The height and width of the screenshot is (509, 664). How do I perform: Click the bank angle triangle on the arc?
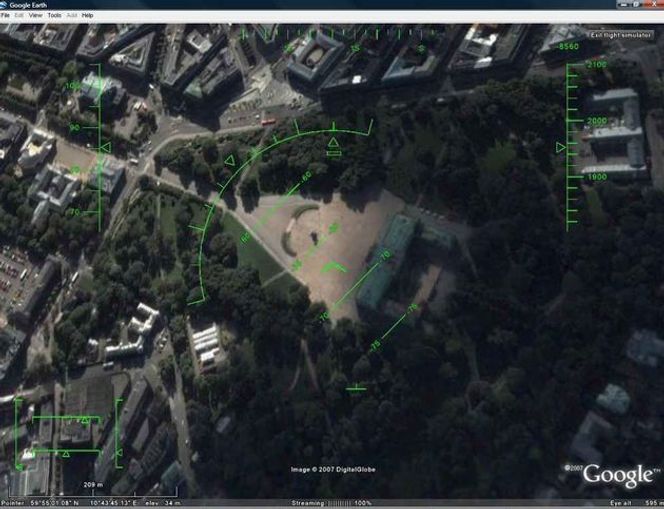[x=230, y=160]
